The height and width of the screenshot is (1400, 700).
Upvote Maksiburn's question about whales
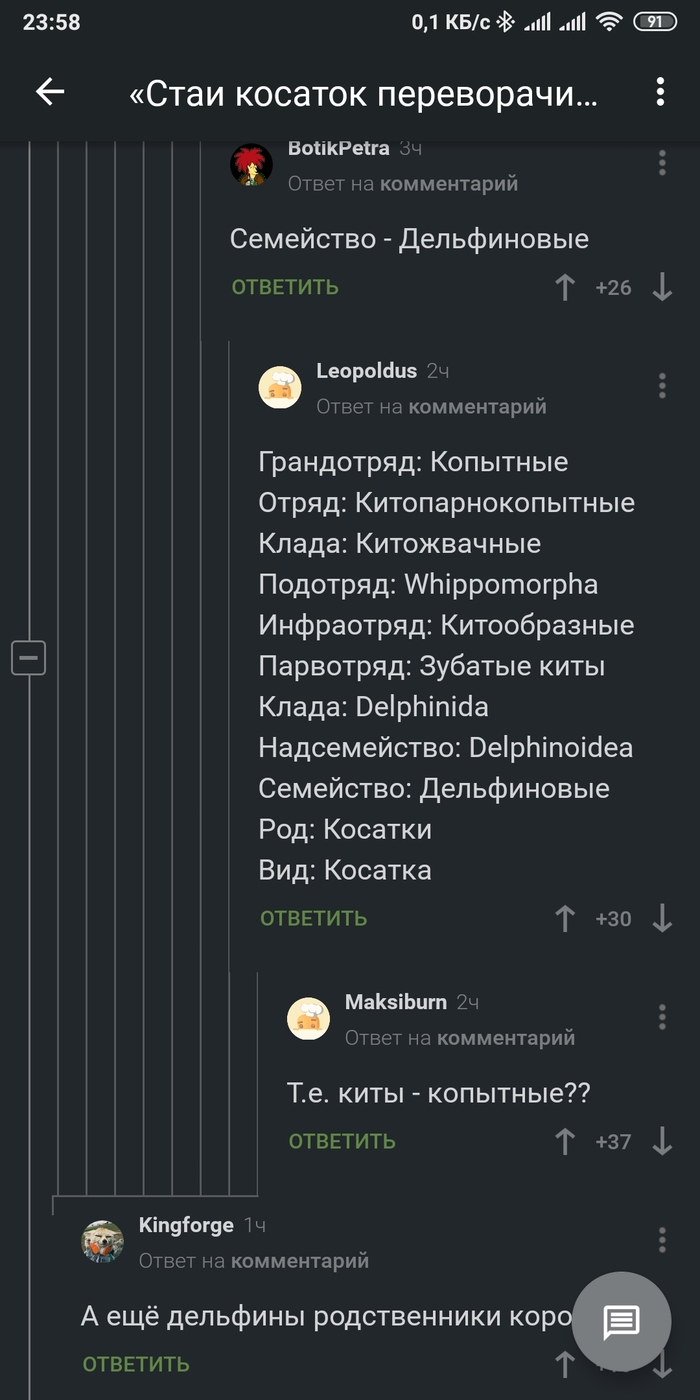pos(566,1141)
